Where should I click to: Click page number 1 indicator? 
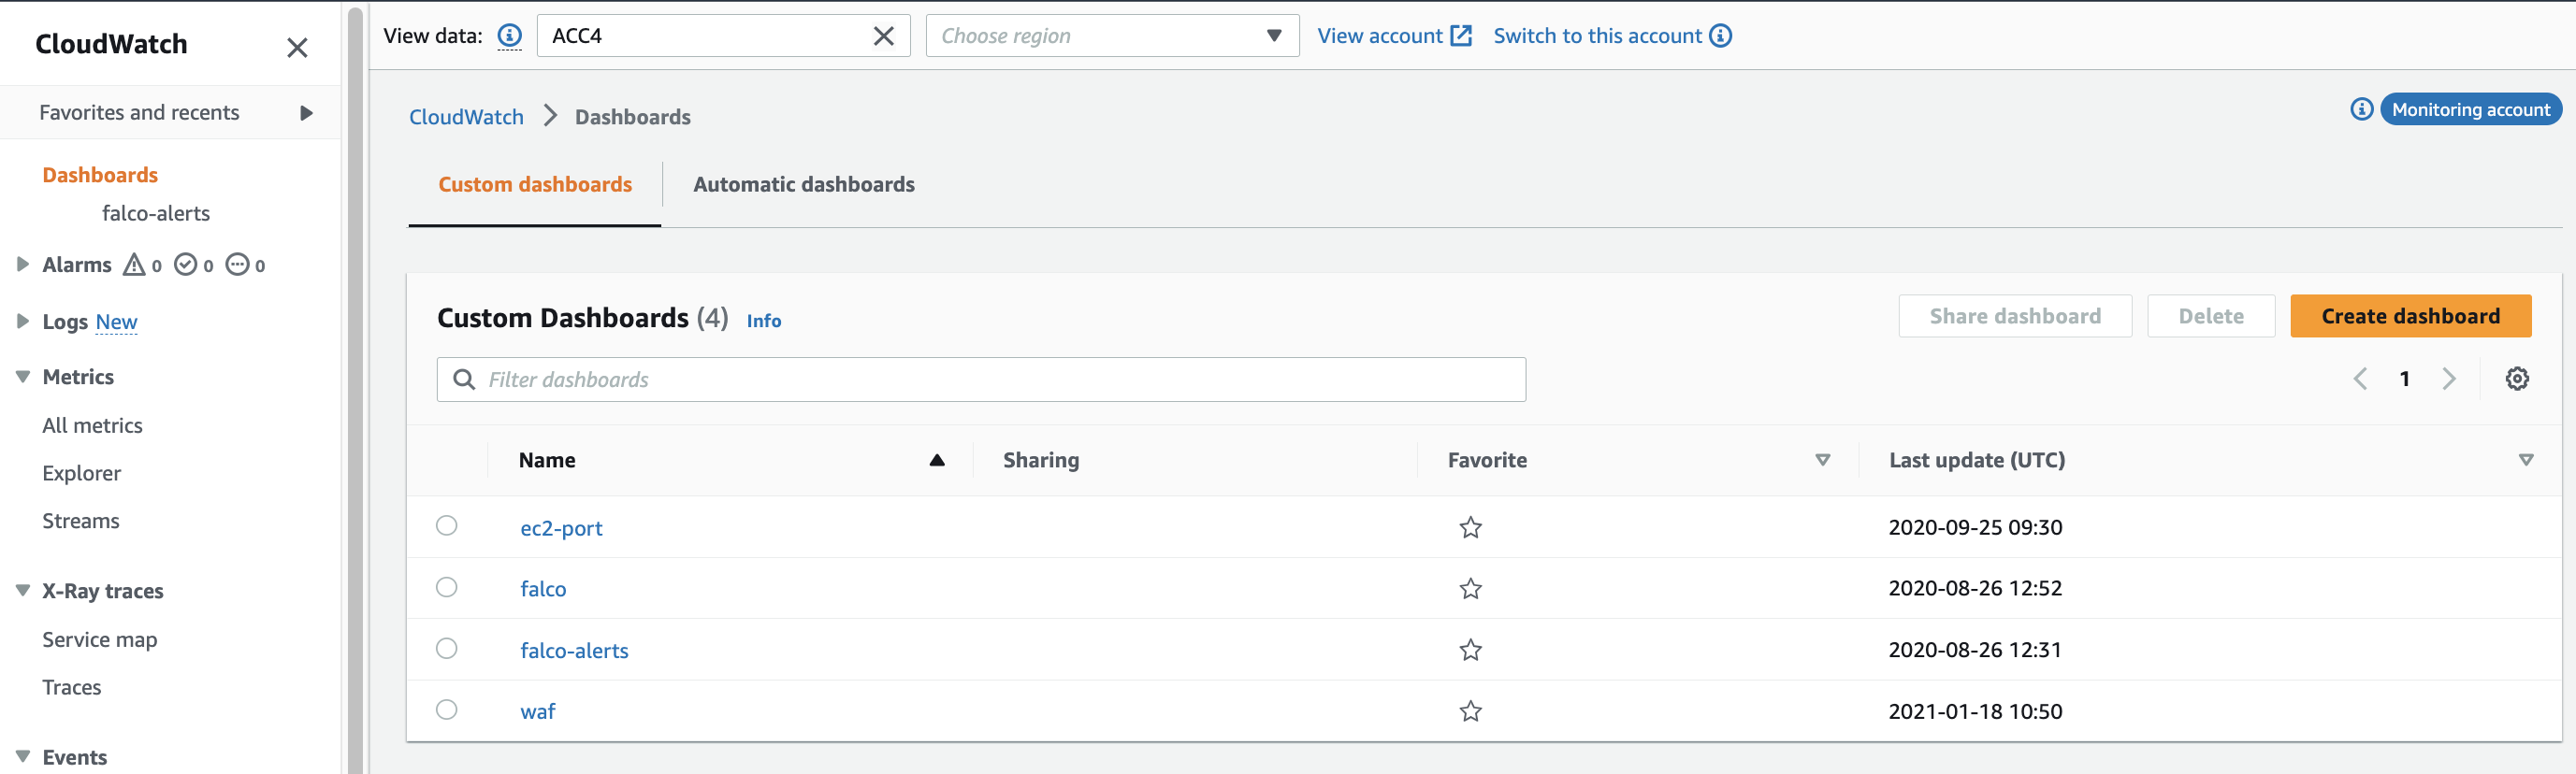click(2405, 379)
